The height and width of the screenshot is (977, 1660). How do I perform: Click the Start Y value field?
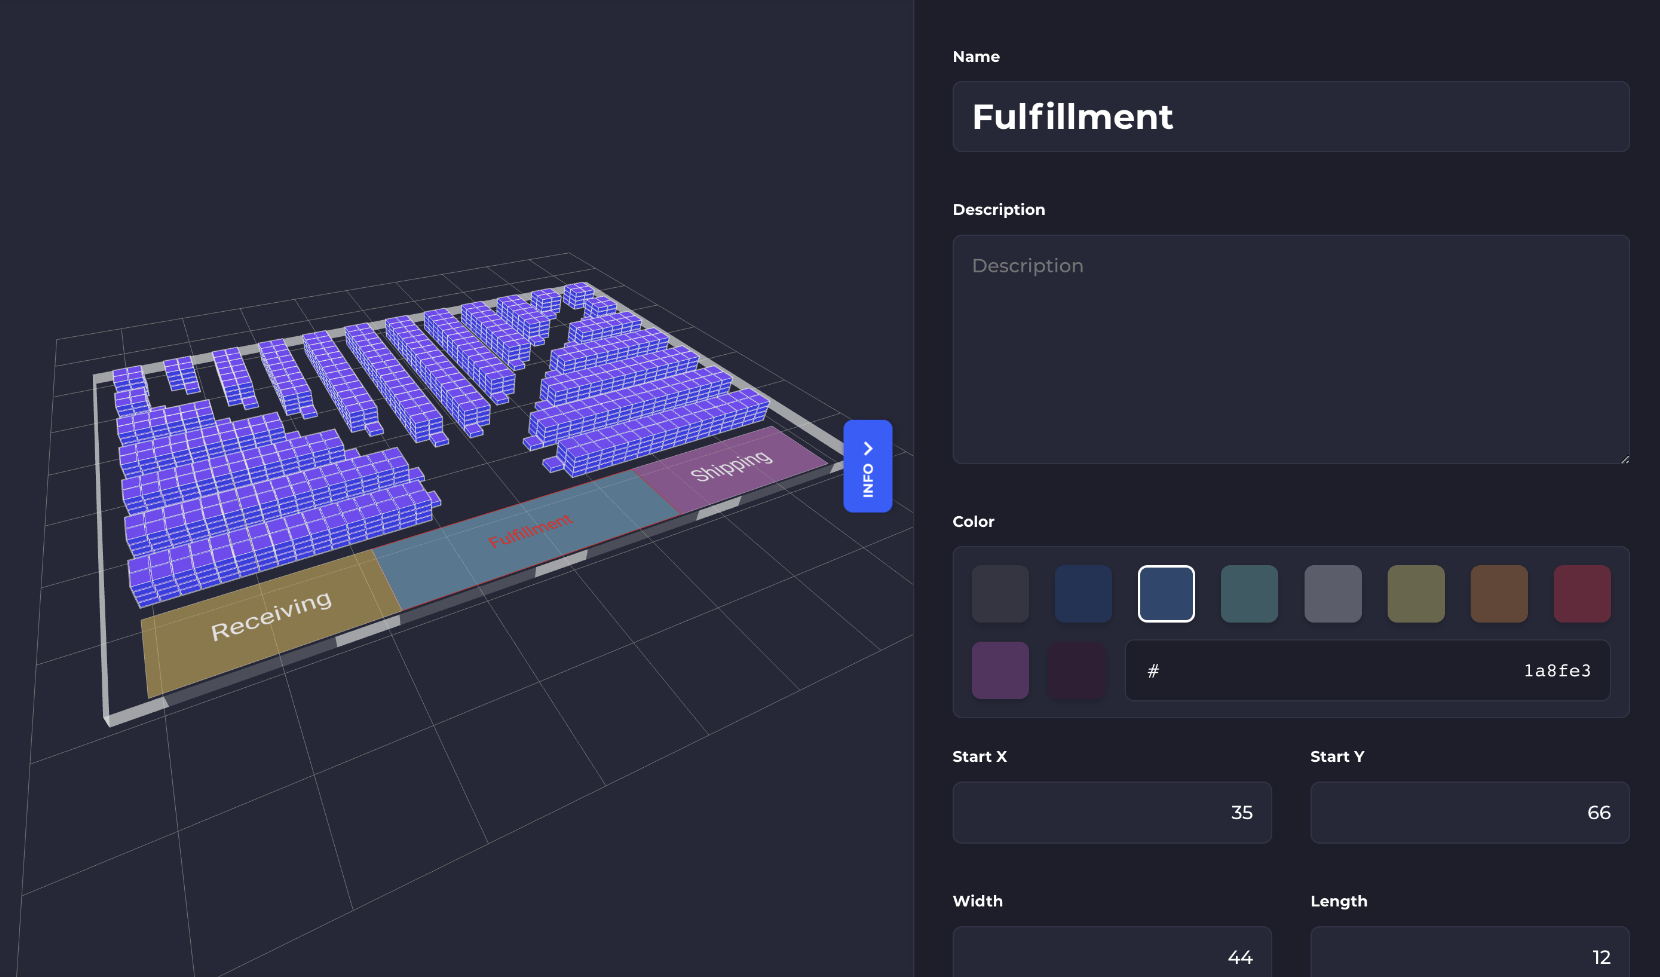coord(1469,813)
